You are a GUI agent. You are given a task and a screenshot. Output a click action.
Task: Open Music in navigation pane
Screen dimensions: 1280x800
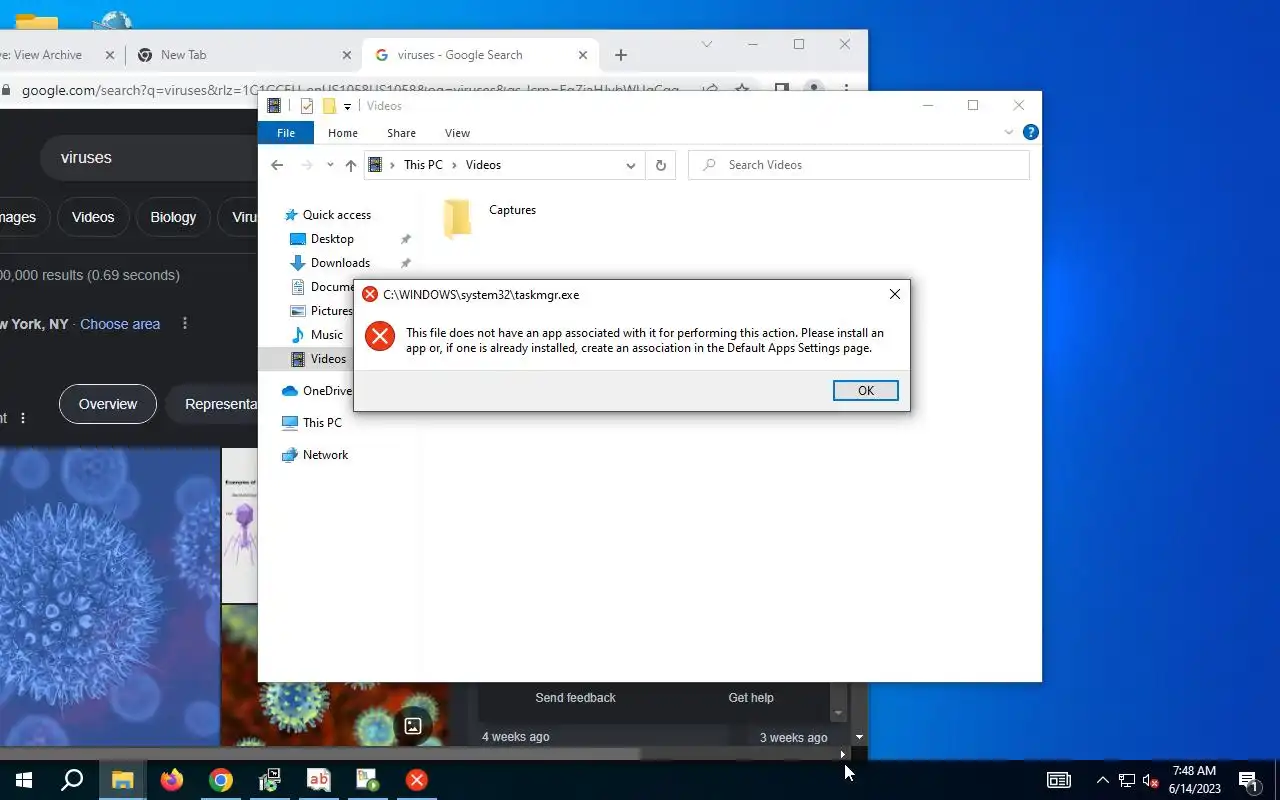point(326,335)
